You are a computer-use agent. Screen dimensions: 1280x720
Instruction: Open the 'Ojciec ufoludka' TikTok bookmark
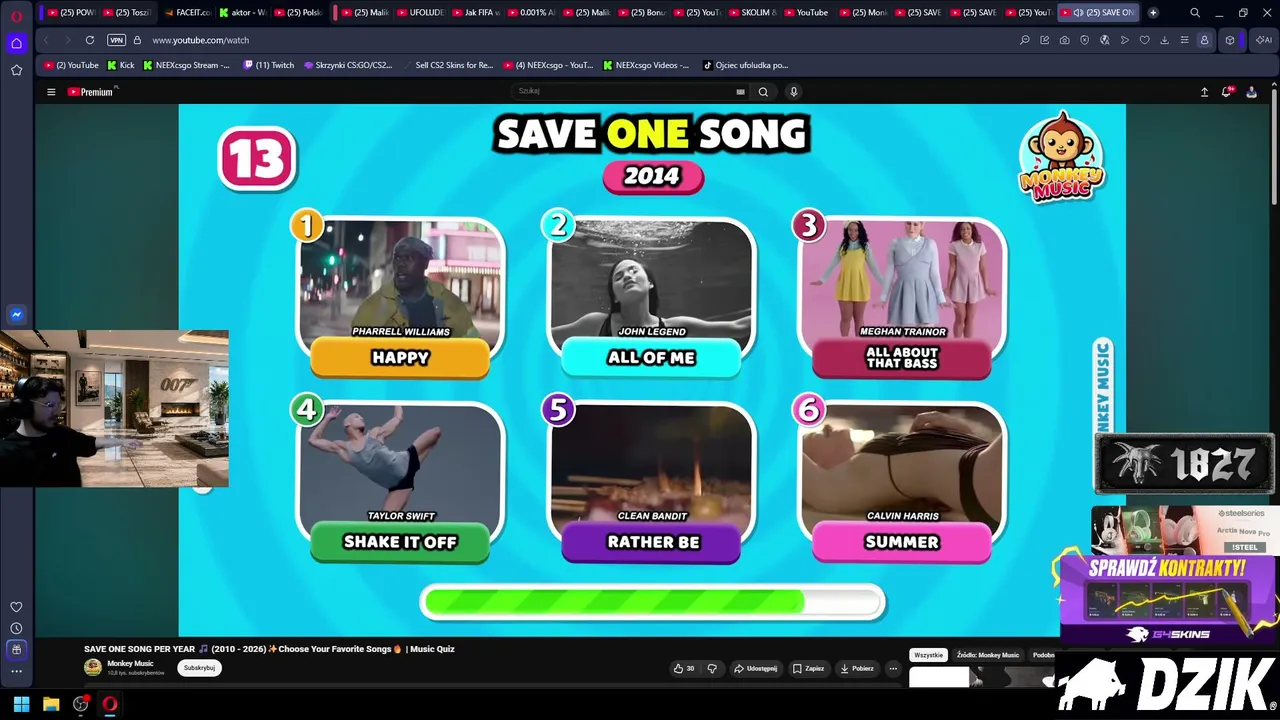click(745, 65)
